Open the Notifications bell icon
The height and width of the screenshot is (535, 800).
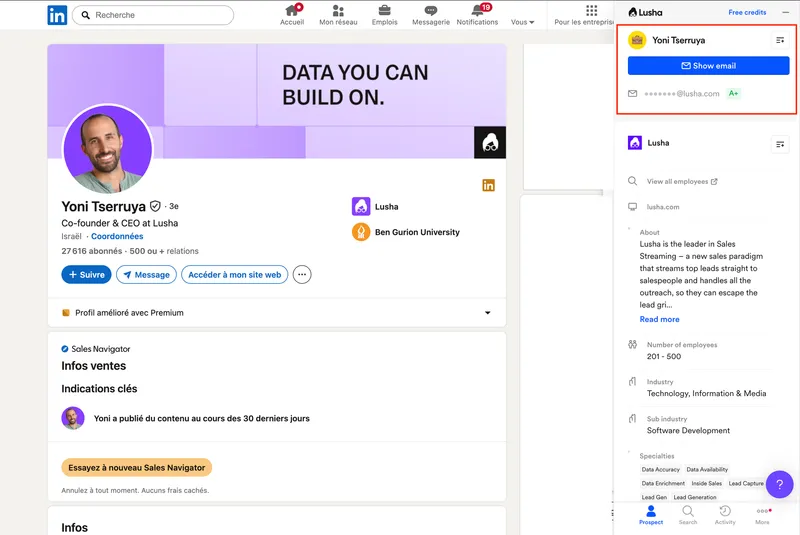477,12
